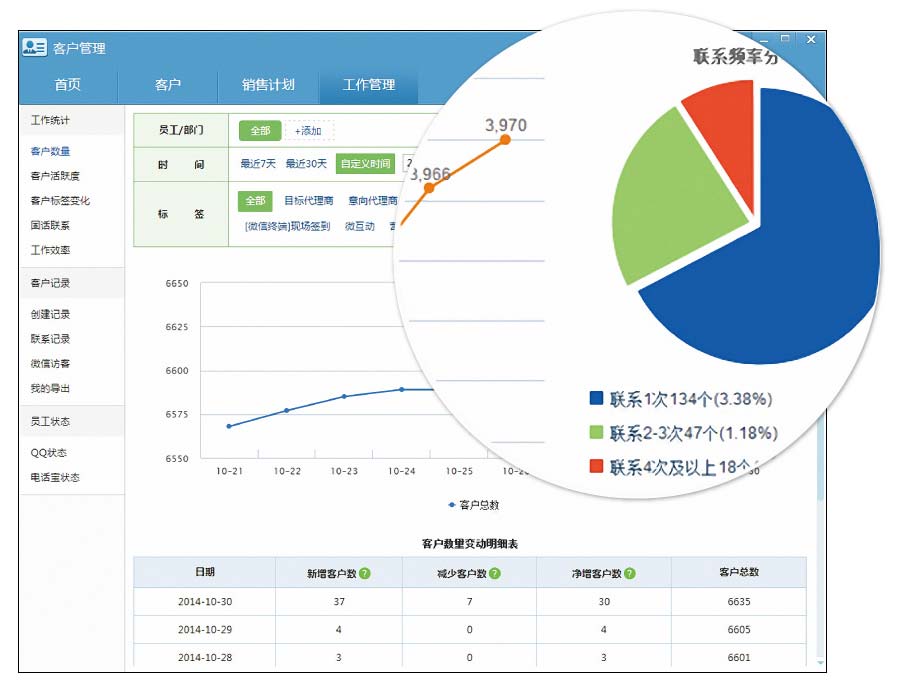
Task: Select the 2014-10-28 table row date
Action: coord(205,658)
